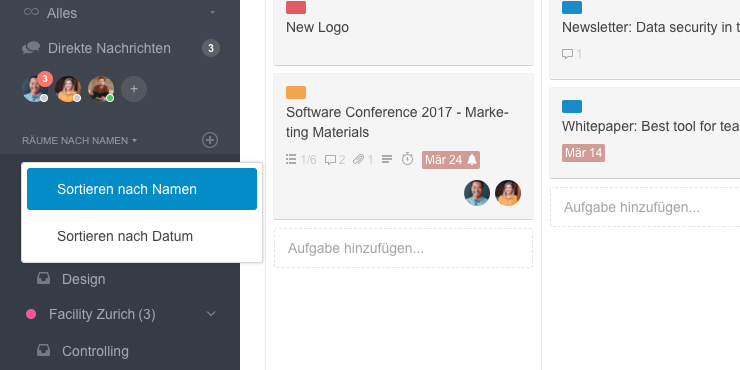
Task: Open the Controlling room
Action: coord(95,351)
